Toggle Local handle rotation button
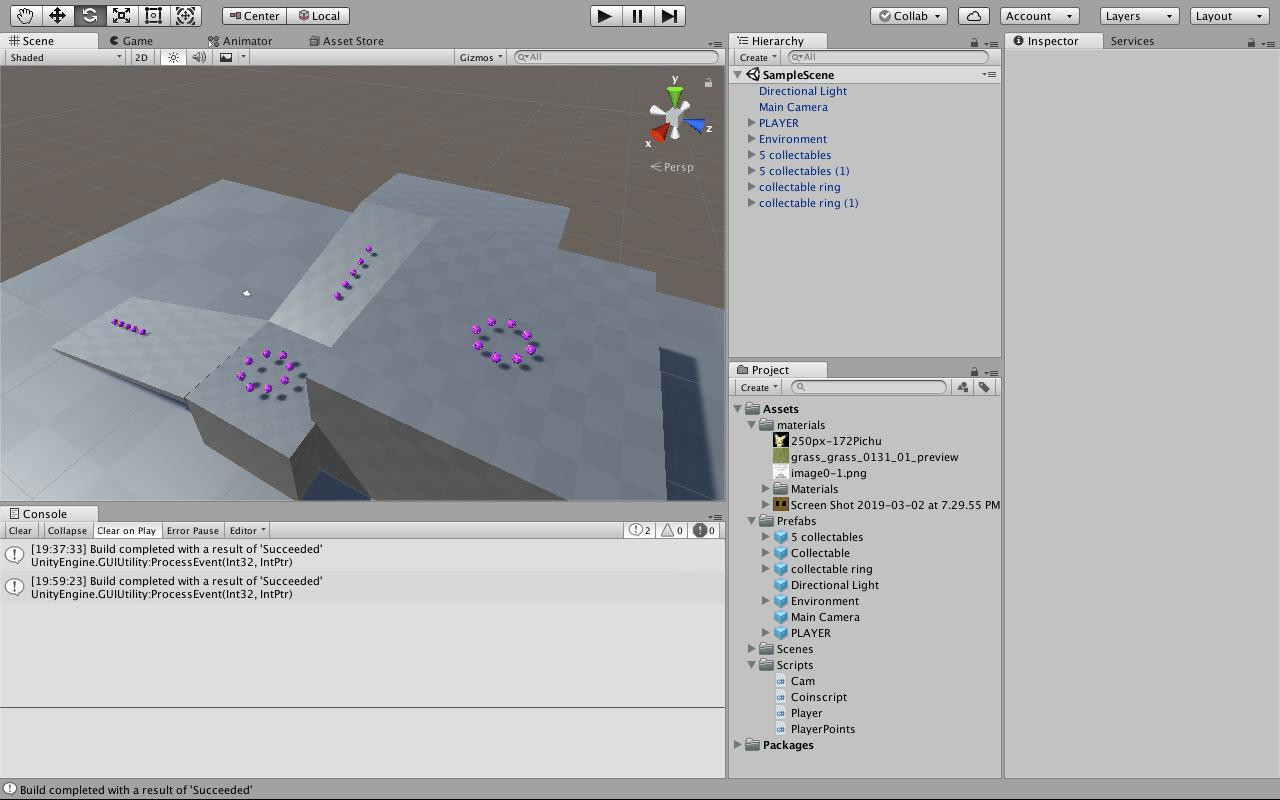Screen dimensions: 1280x800 pyautogui.click(x=319, y=16)
